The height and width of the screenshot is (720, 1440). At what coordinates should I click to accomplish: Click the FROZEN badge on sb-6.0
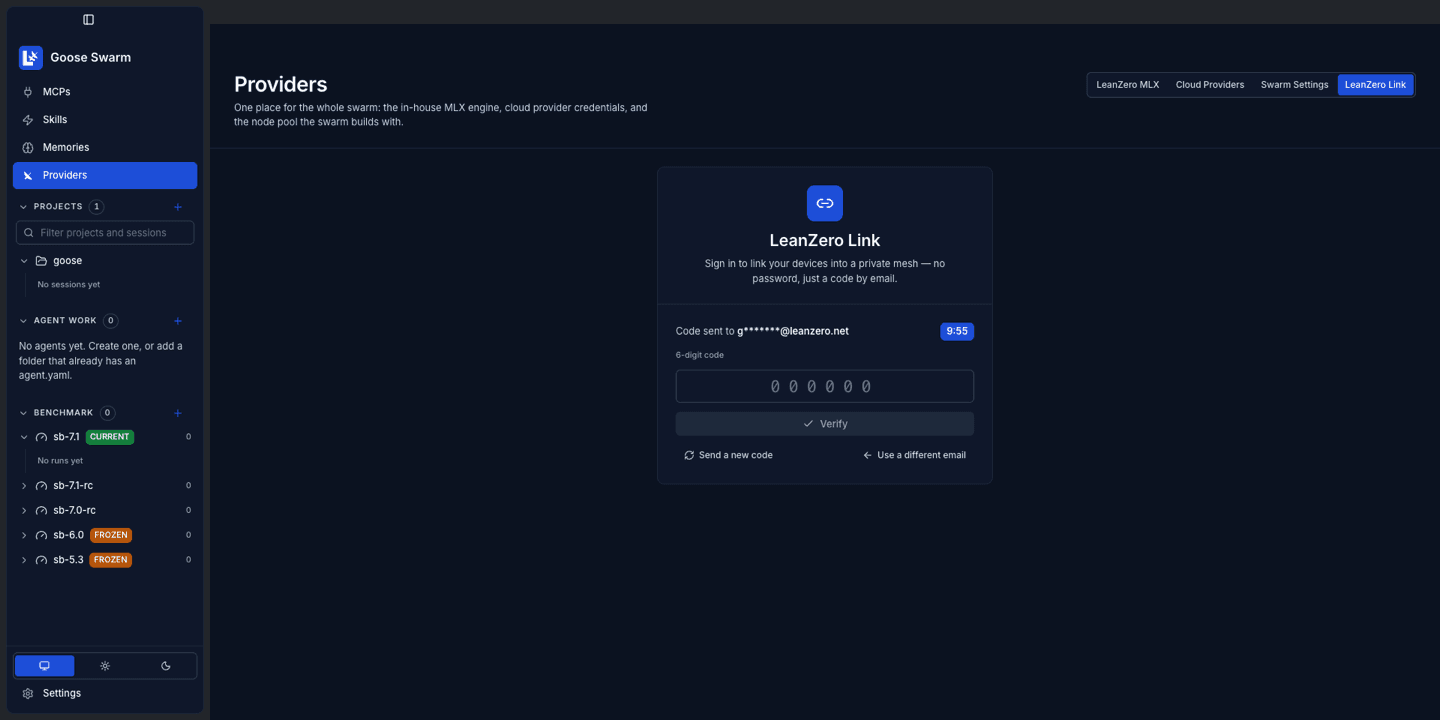[111, 535]
